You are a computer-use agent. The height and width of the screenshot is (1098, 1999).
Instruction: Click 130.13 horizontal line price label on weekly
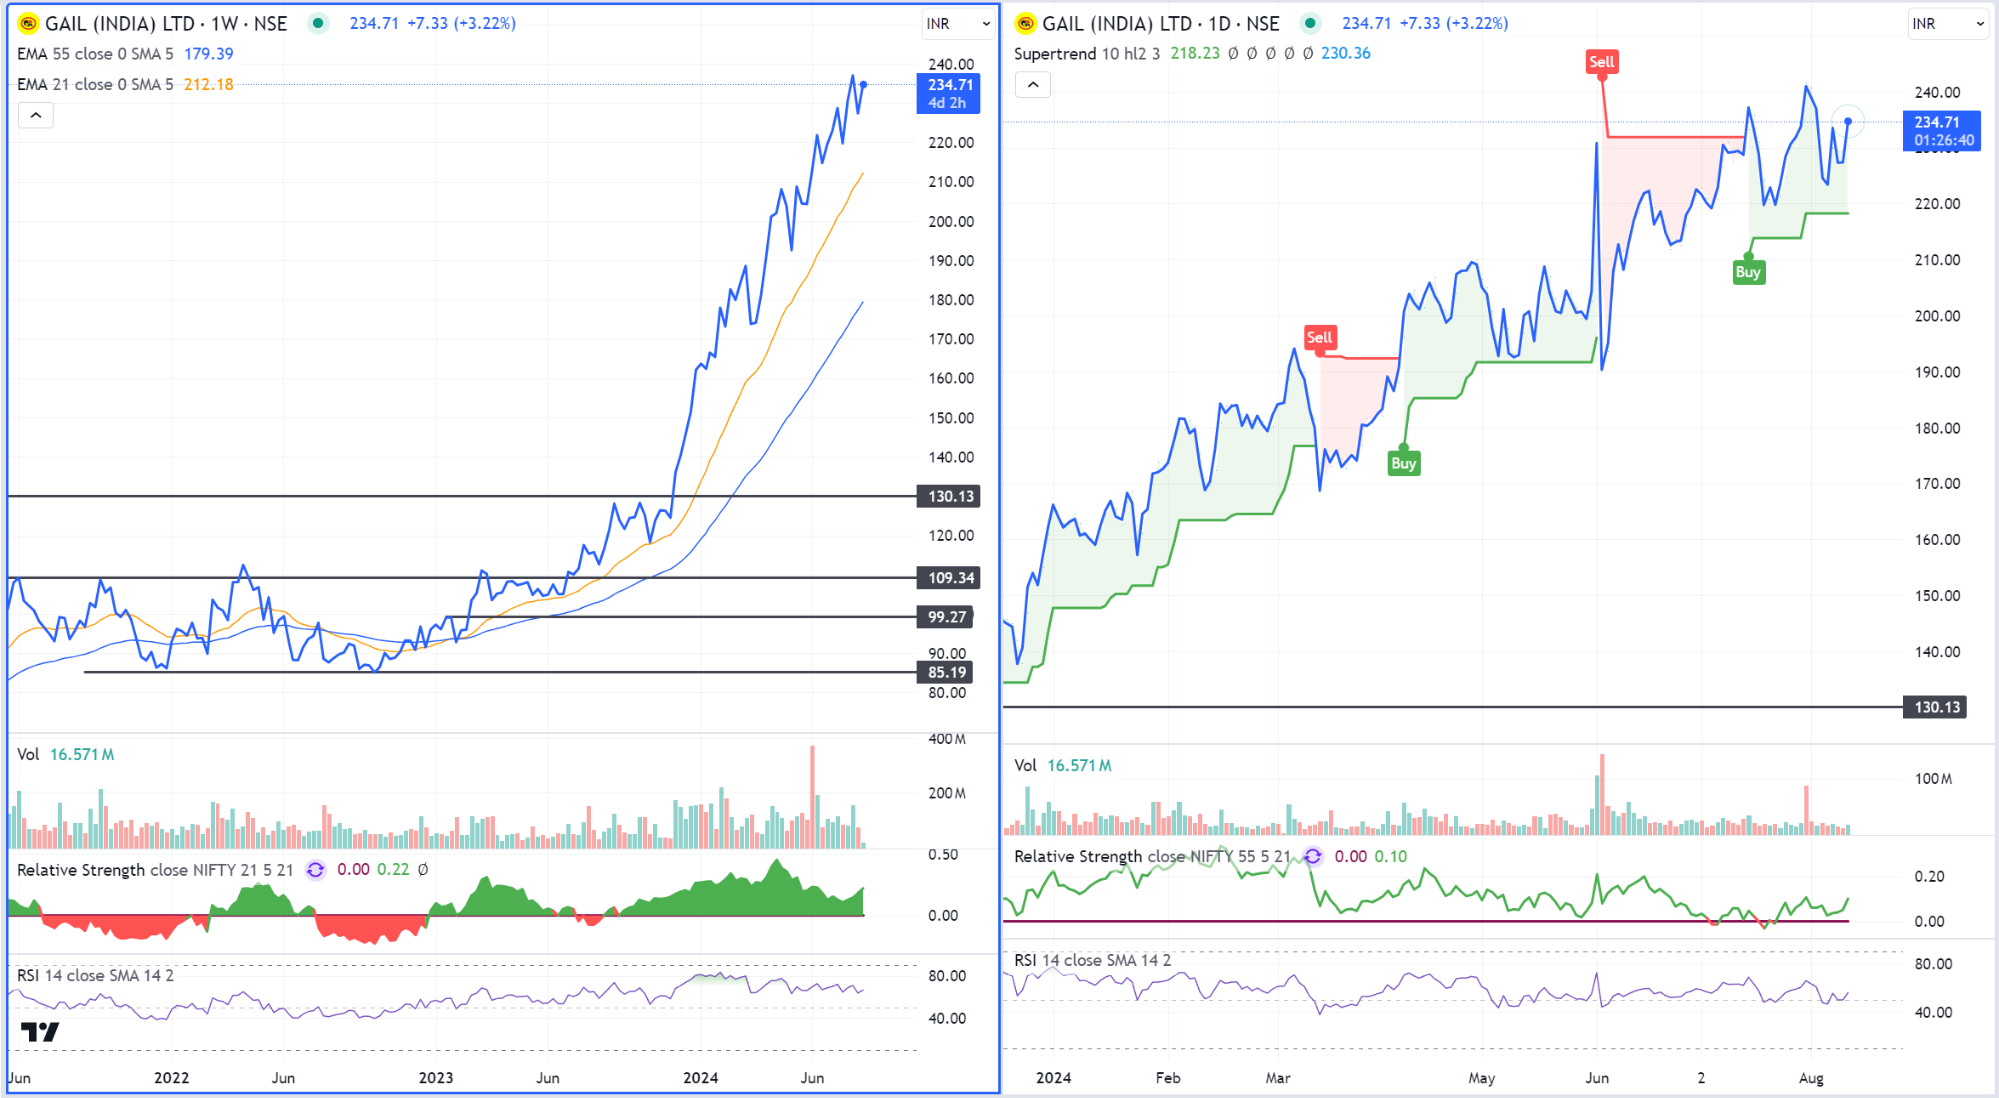[x=949, y=496]
